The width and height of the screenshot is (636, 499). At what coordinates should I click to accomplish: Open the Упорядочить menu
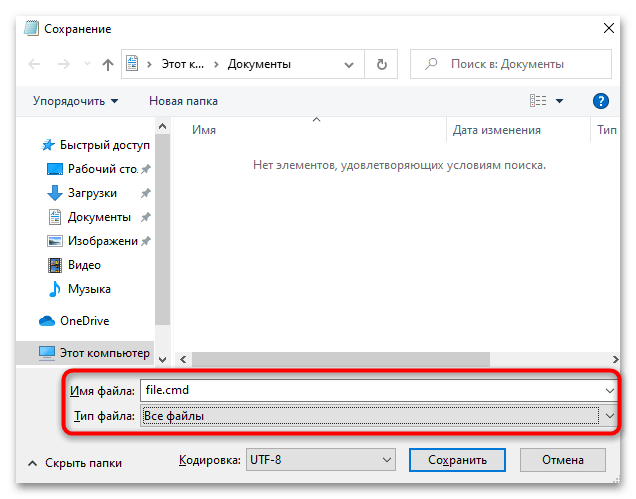pos(76,101)
